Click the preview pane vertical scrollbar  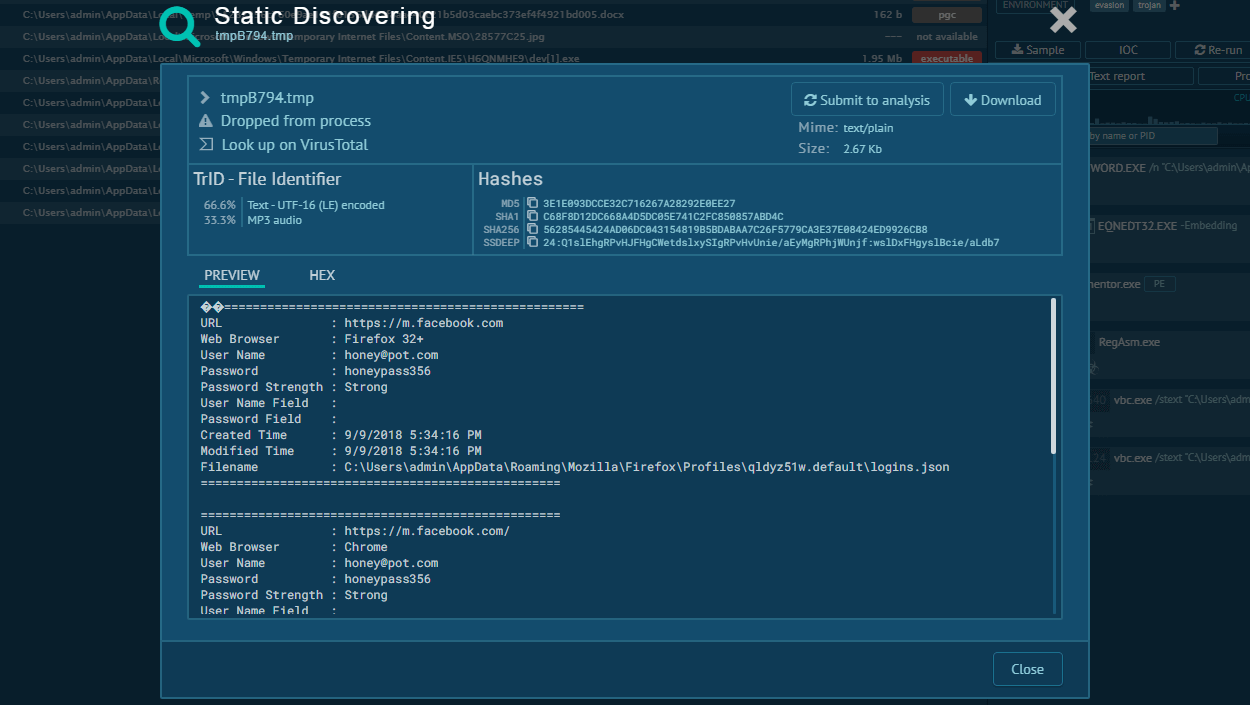tap(1053, 375)
